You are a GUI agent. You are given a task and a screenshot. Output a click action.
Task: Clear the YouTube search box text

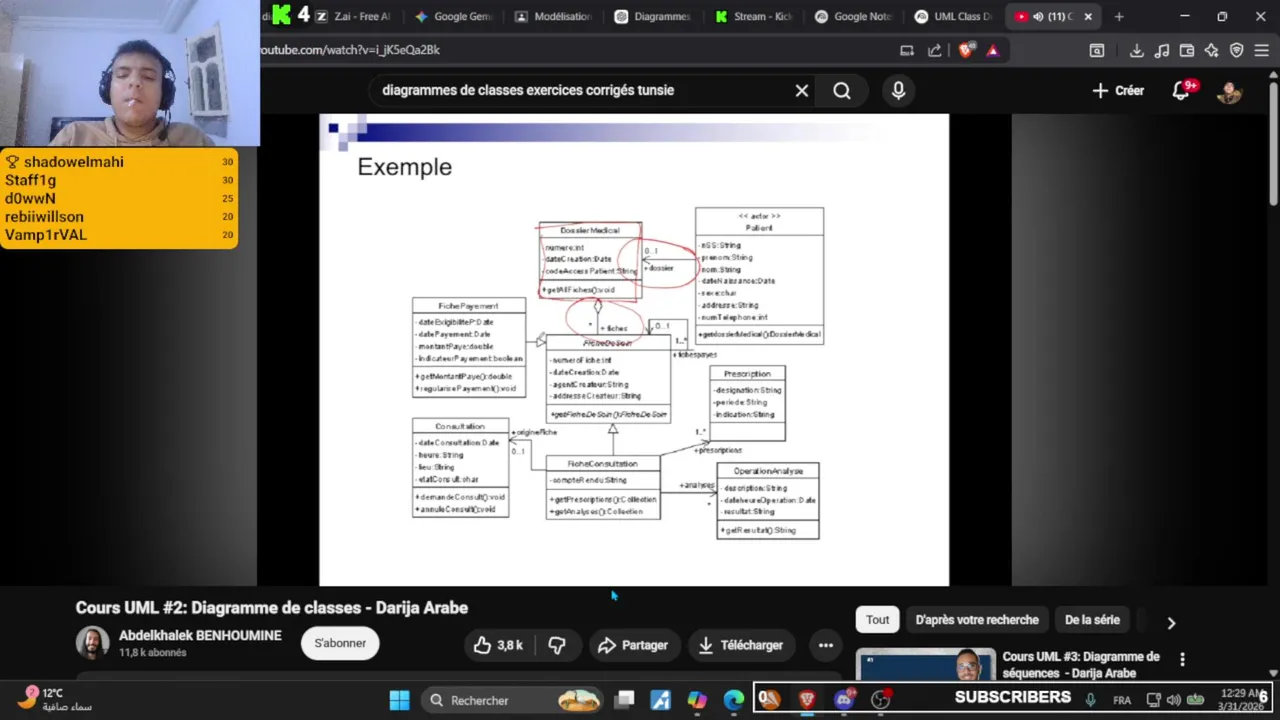(802, 91)
